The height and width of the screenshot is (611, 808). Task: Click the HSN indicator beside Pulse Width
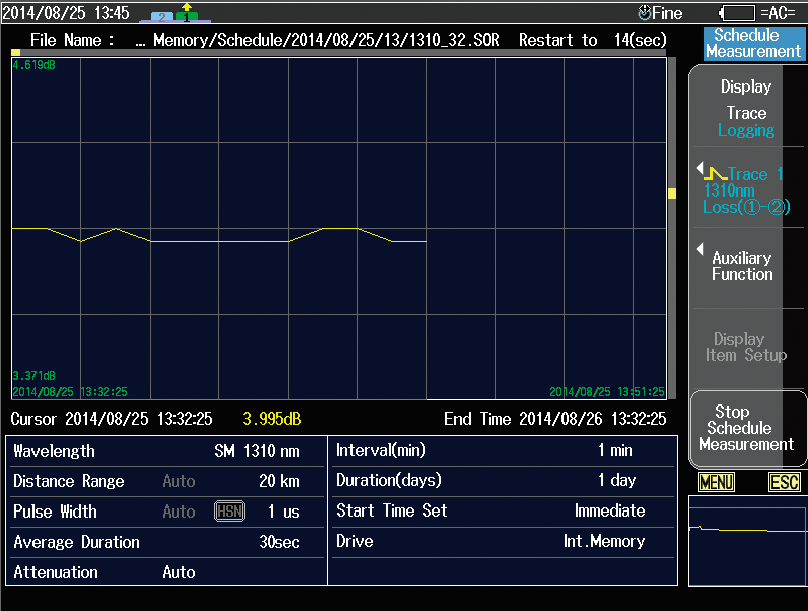pyautogui.click(x=229, y=512)
